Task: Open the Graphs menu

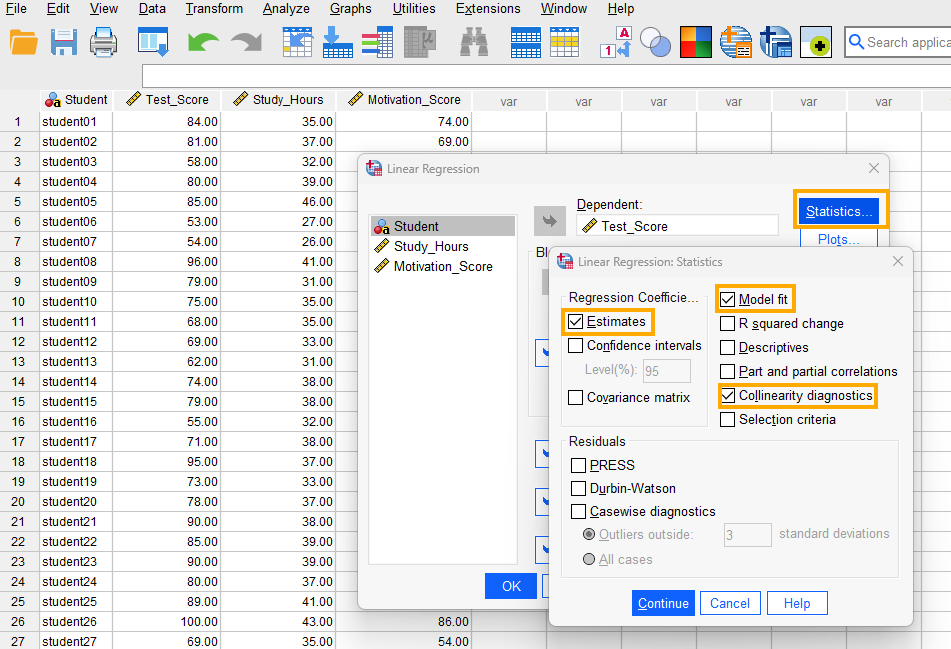Action: (x=350, y=9)
